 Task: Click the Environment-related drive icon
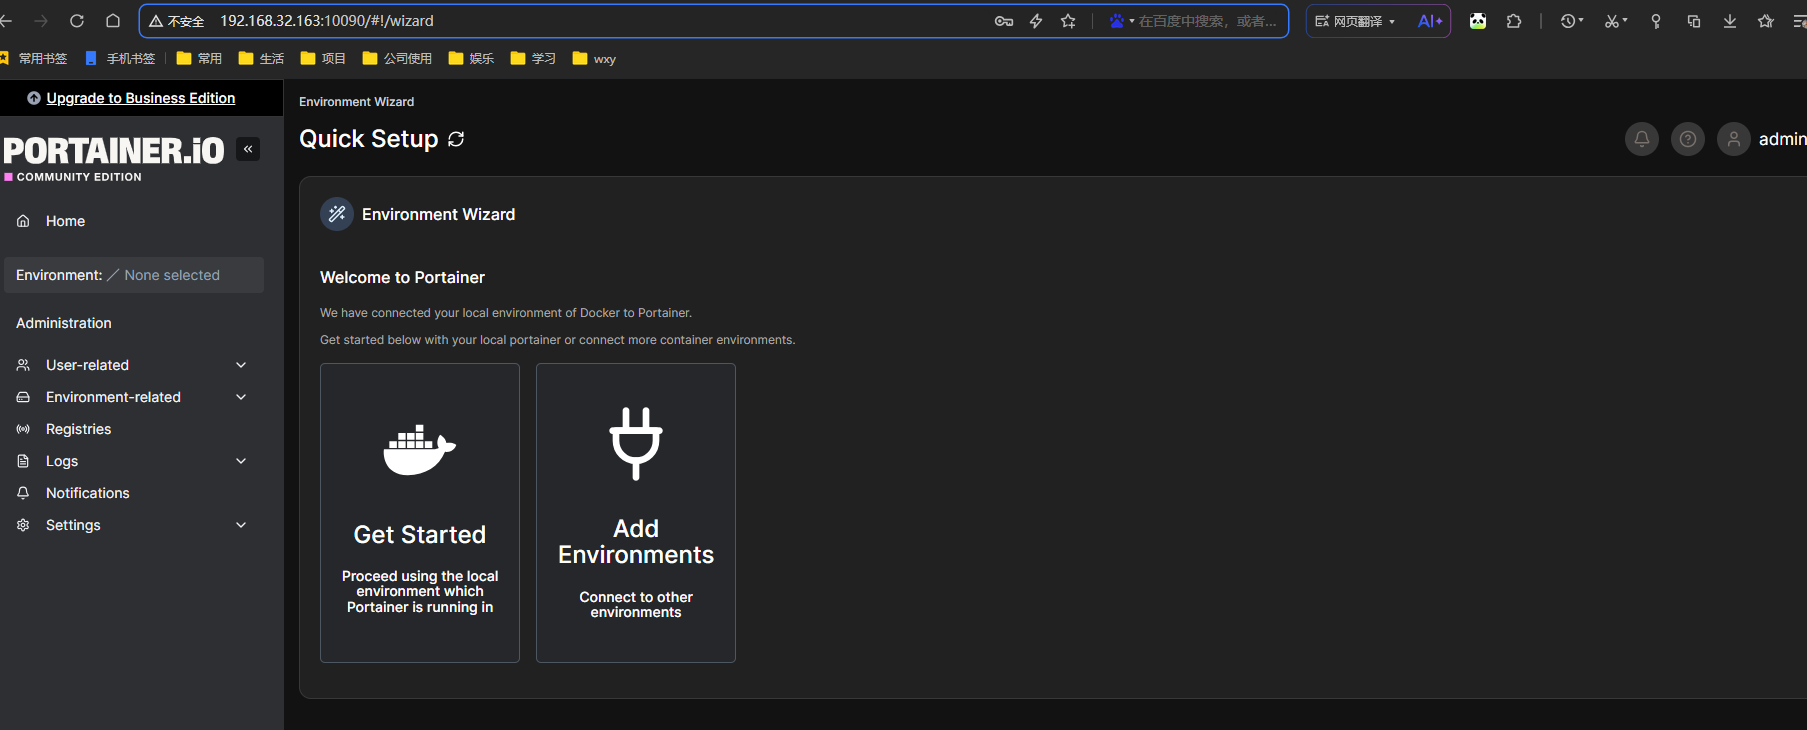[x=23, y=397]
